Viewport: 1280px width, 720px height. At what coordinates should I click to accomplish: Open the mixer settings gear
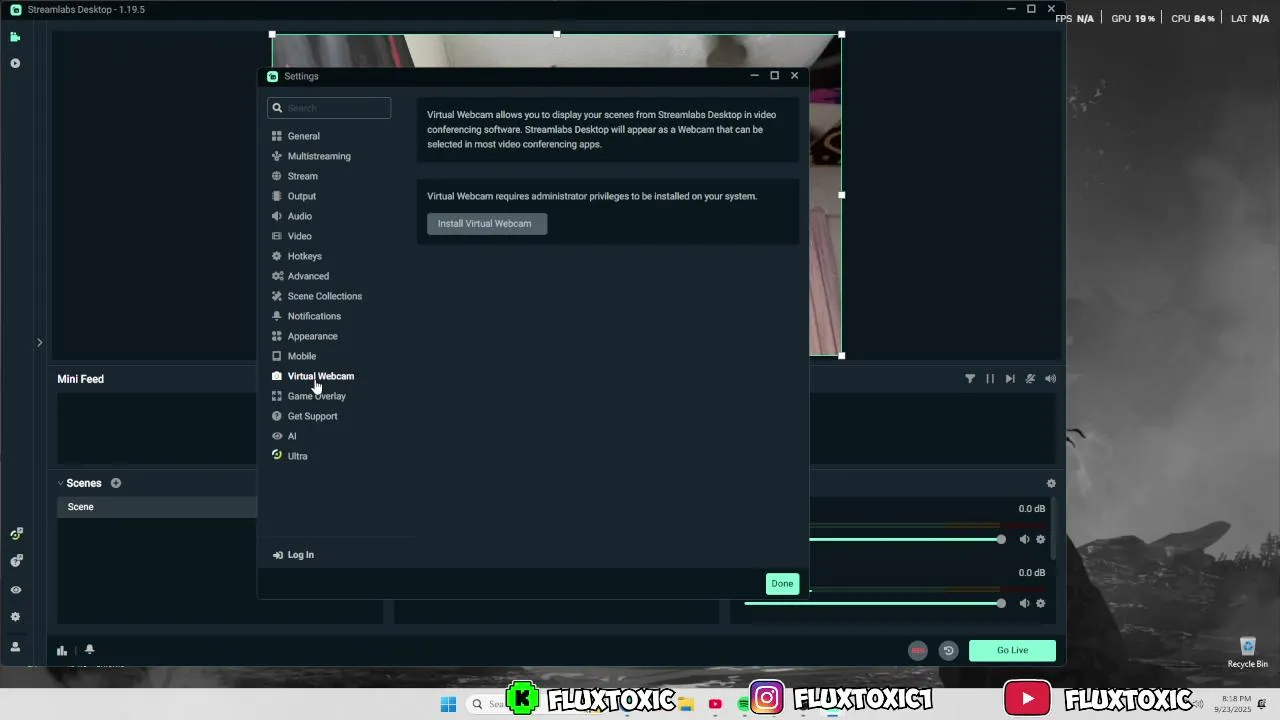[1051, 483]
